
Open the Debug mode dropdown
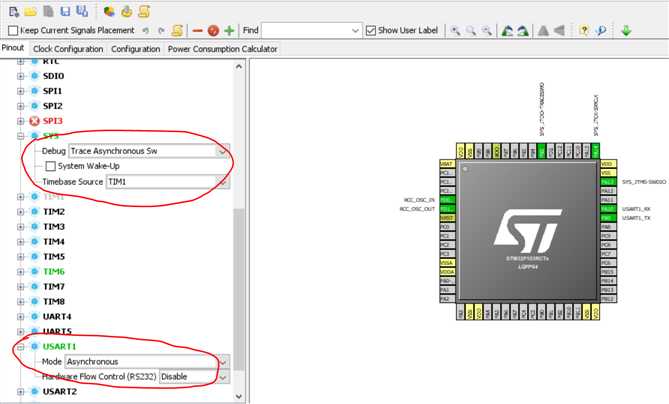click(x=222, y=151)
